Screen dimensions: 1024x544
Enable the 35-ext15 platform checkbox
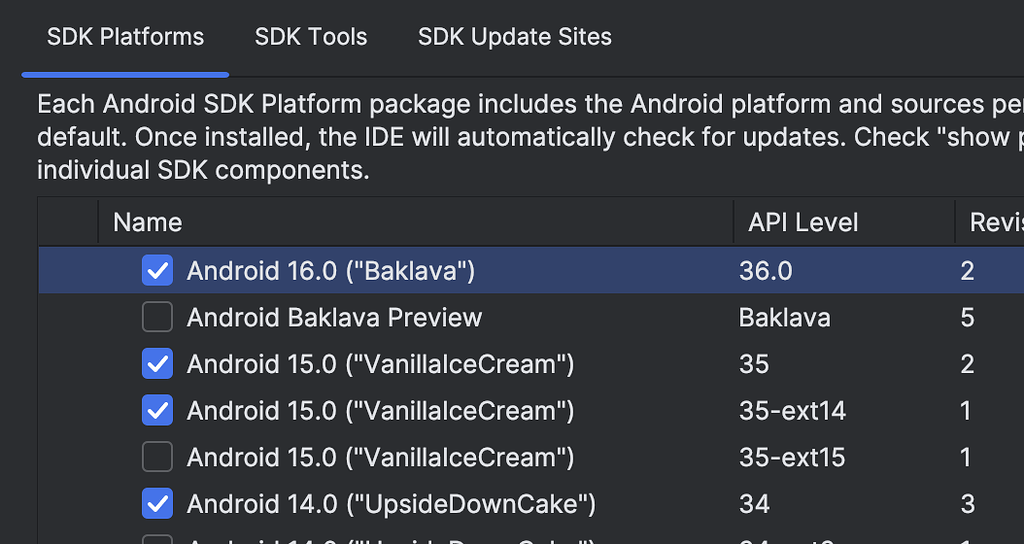tap(157, 457)
